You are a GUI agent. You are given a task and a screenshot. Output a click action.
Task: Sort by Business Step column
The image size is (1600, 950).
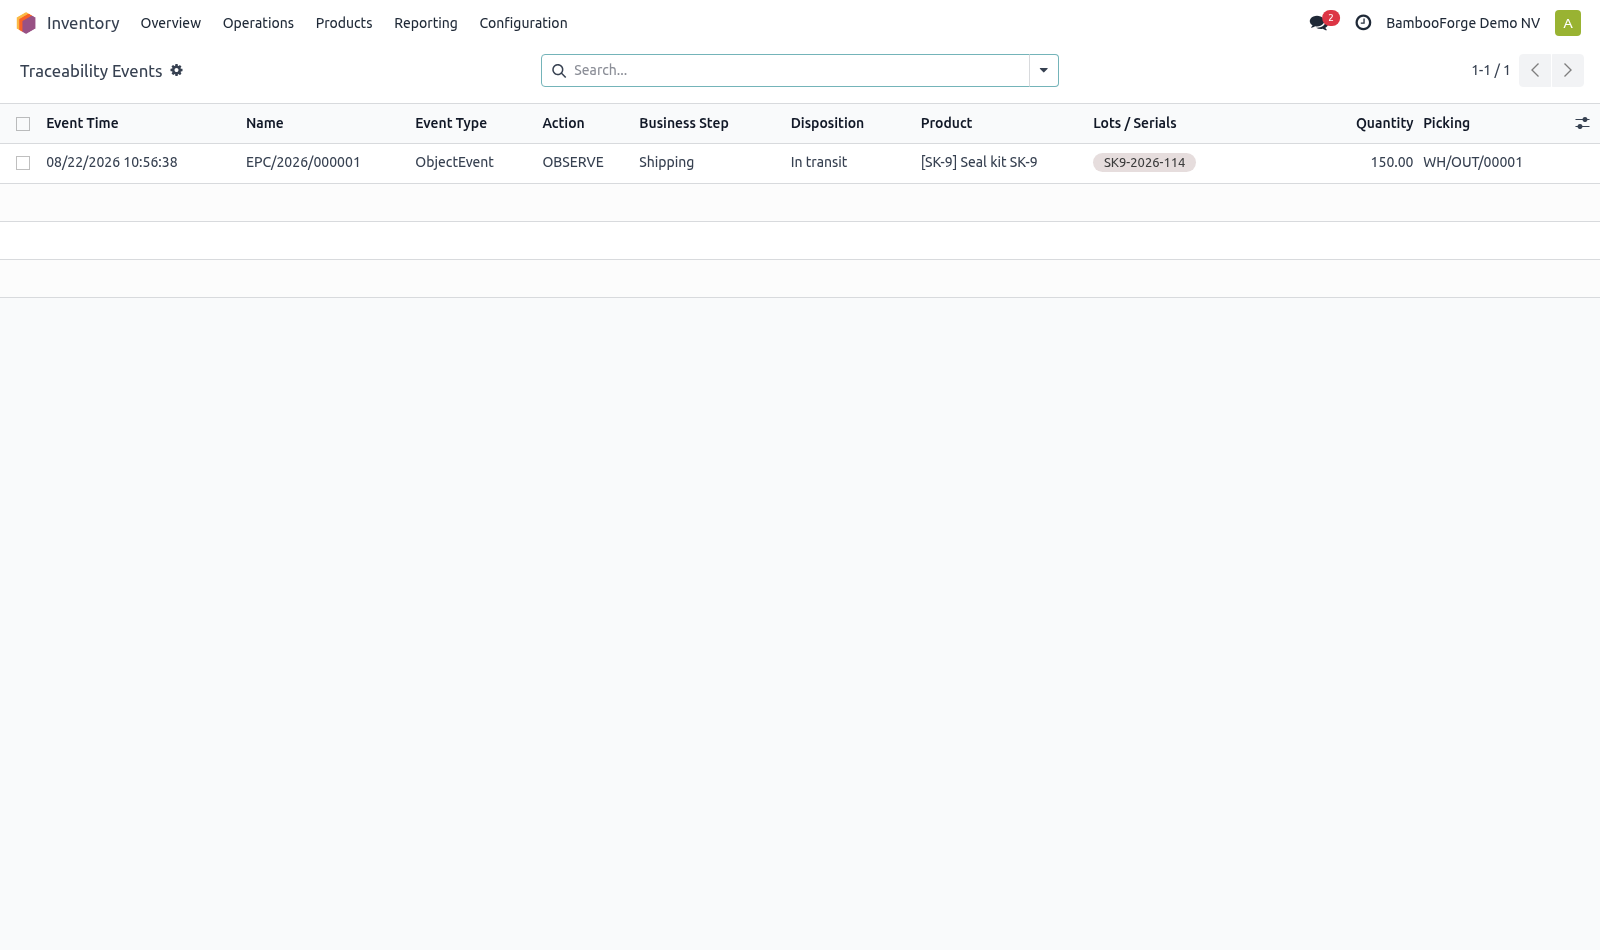pos(684,123)
